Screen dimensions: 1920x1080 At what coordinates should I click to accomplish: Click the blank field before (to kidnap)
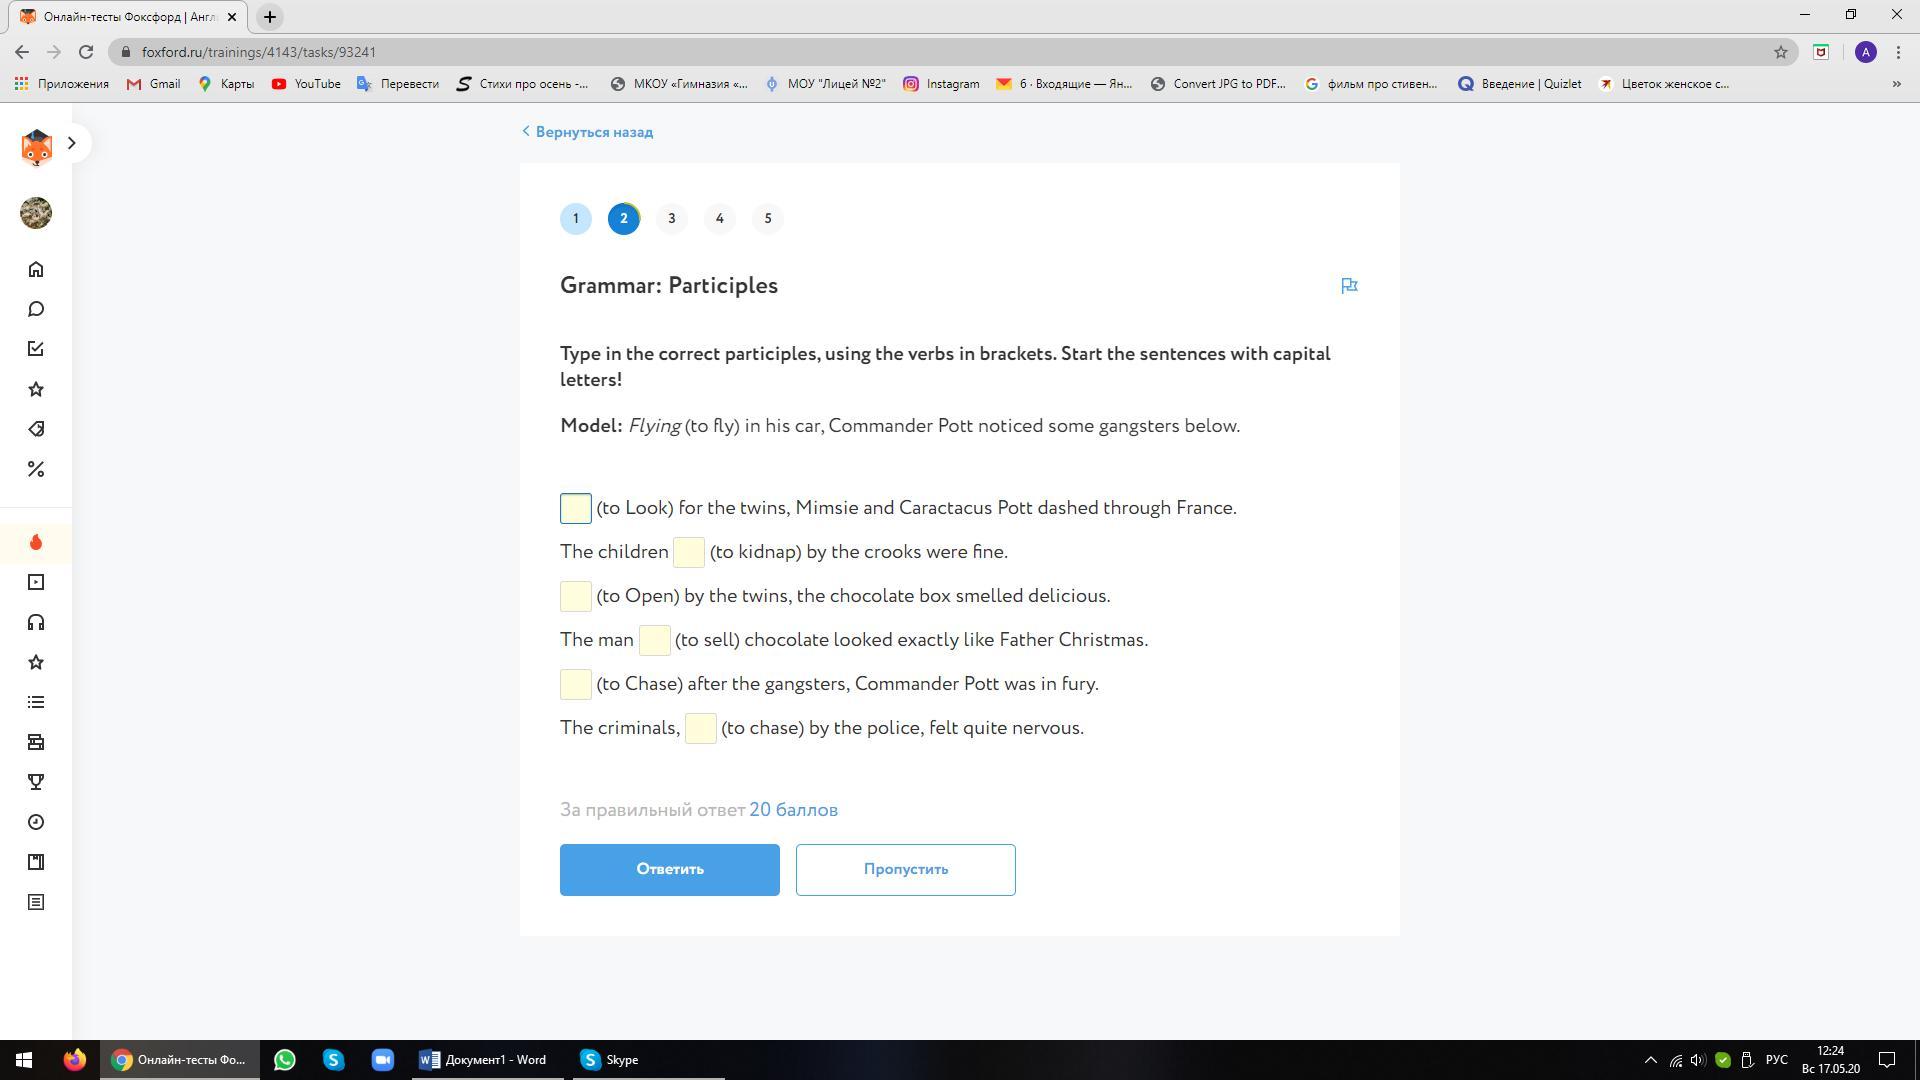tap(689, 553)
